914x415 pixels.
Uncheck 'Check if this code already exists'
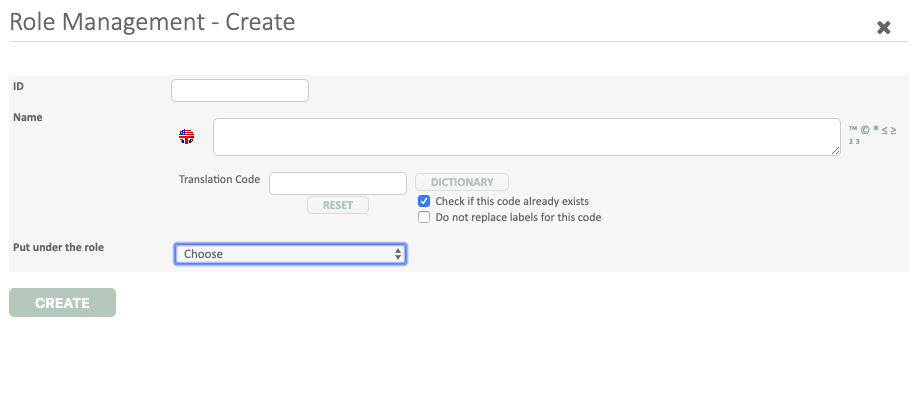[x=424, y=201]
